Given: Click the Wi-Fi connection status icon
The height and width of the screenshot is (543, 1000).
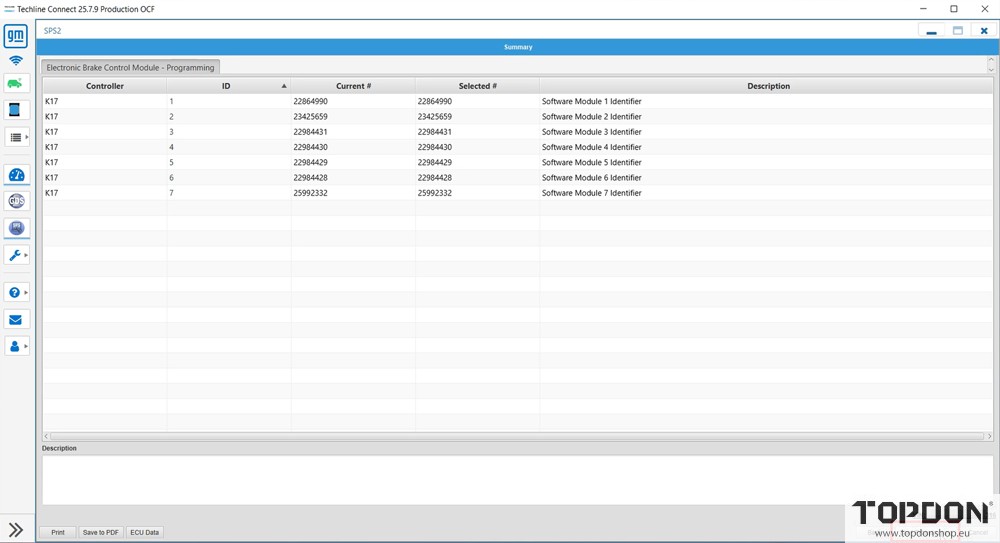Looking at the screenshot, I should [16, 61].
